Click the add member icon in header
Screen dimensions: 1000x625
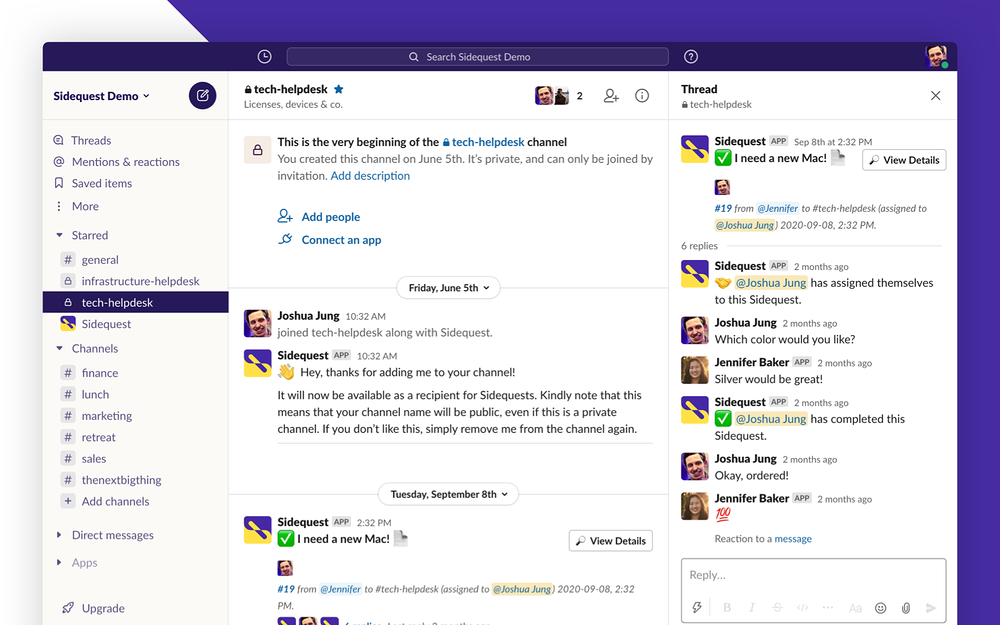click(x=611, y=96)
